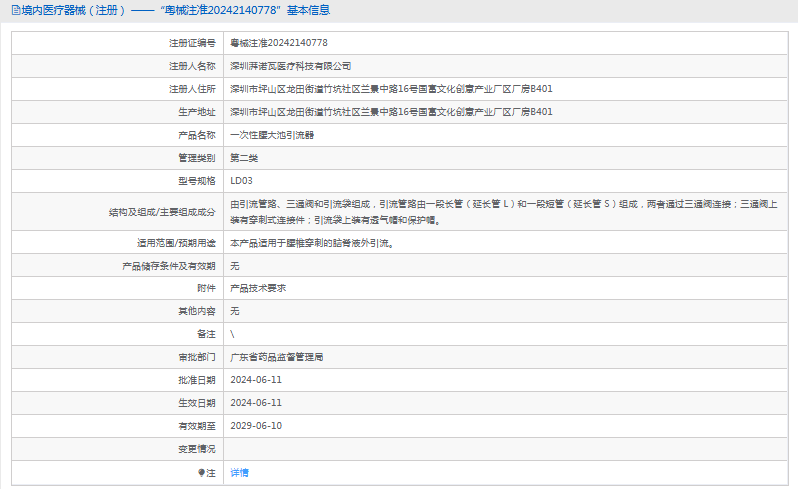Click the 产品名称 label
This screenshot has height=489, width=798.
pyautogui.click(x=197, y=135)
